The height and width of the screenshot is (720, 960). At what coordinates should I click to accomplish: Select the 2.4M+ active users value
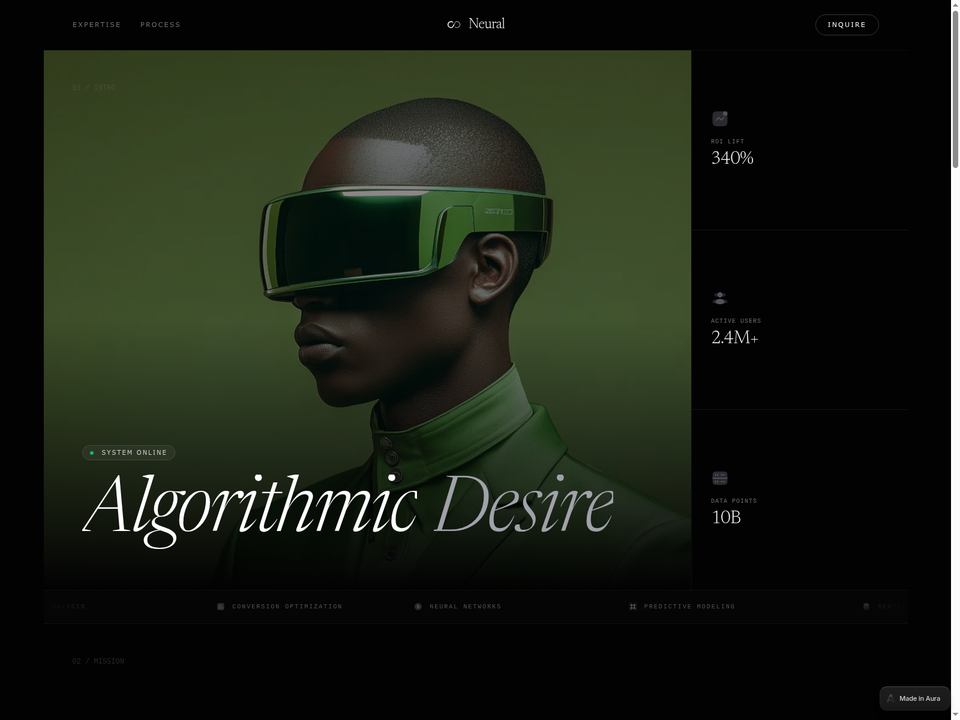(735, 337)
